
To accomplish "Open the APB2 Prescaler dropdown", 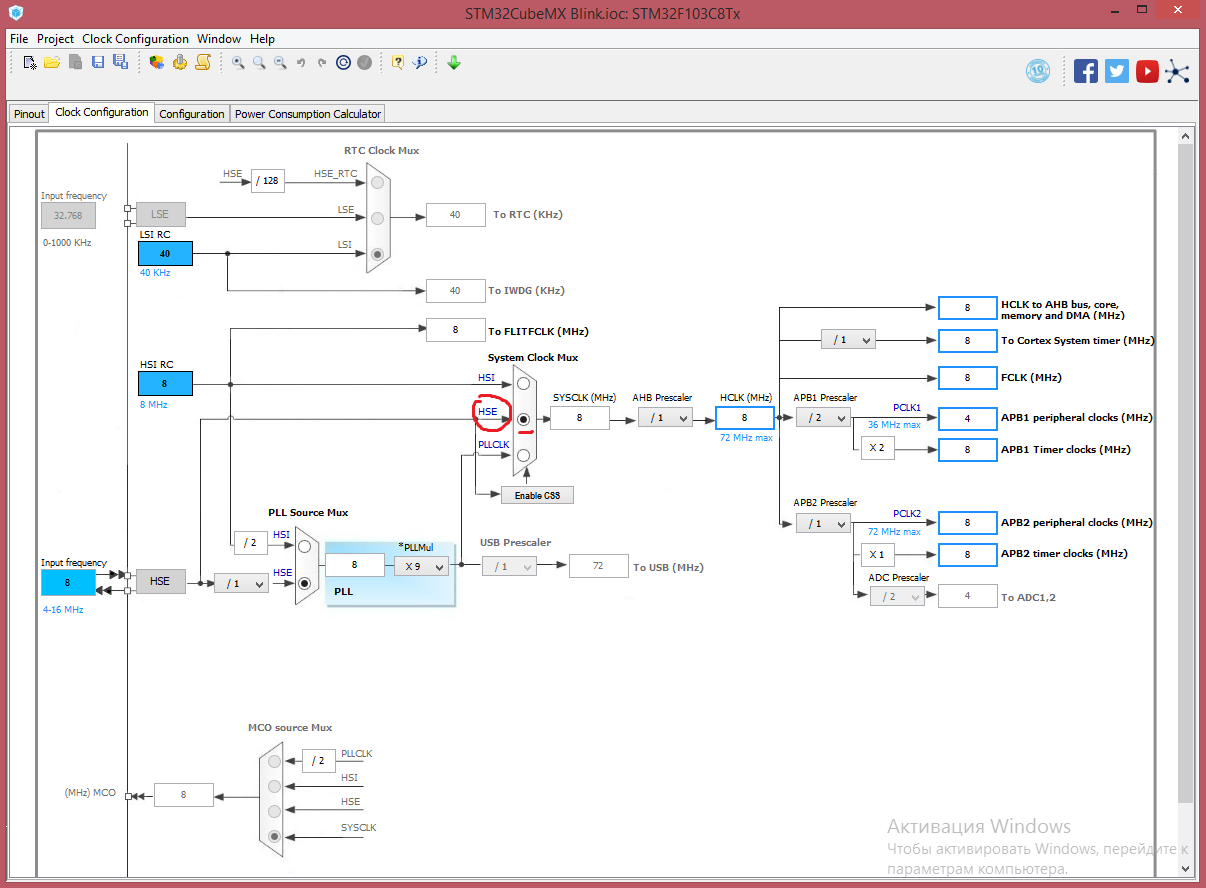I will pyautogui.click(x=823, y=523).
